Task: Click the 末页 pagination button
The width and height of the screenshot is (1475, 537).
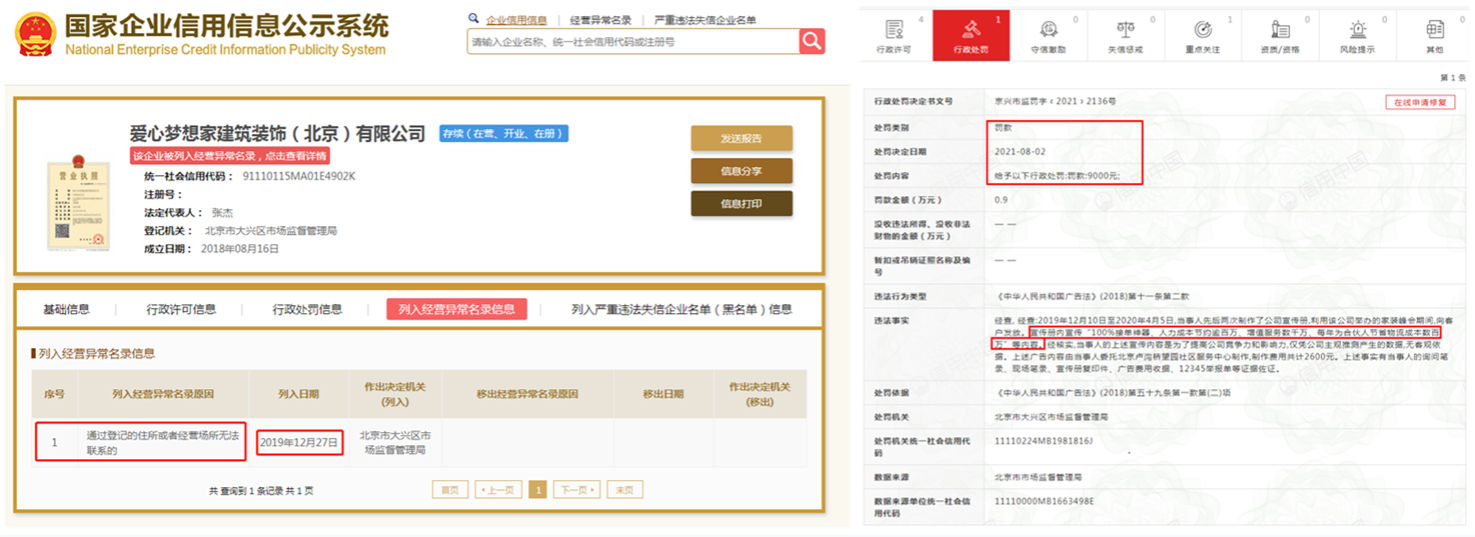Action: click(624, 490)
